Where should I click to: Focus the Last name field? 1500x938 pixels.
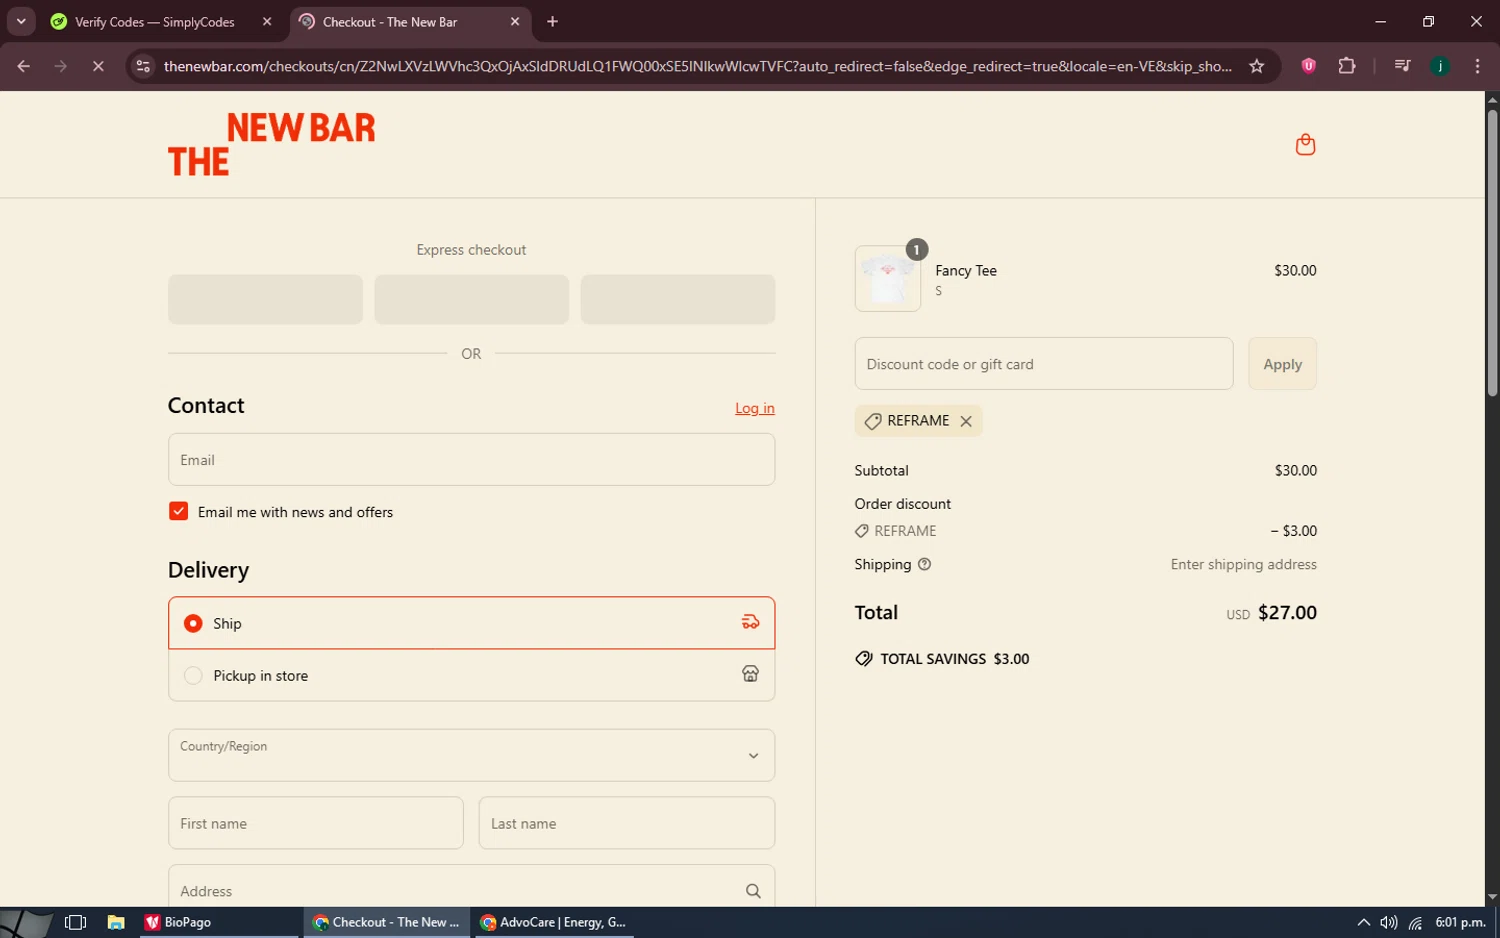[x=627, y=823]
